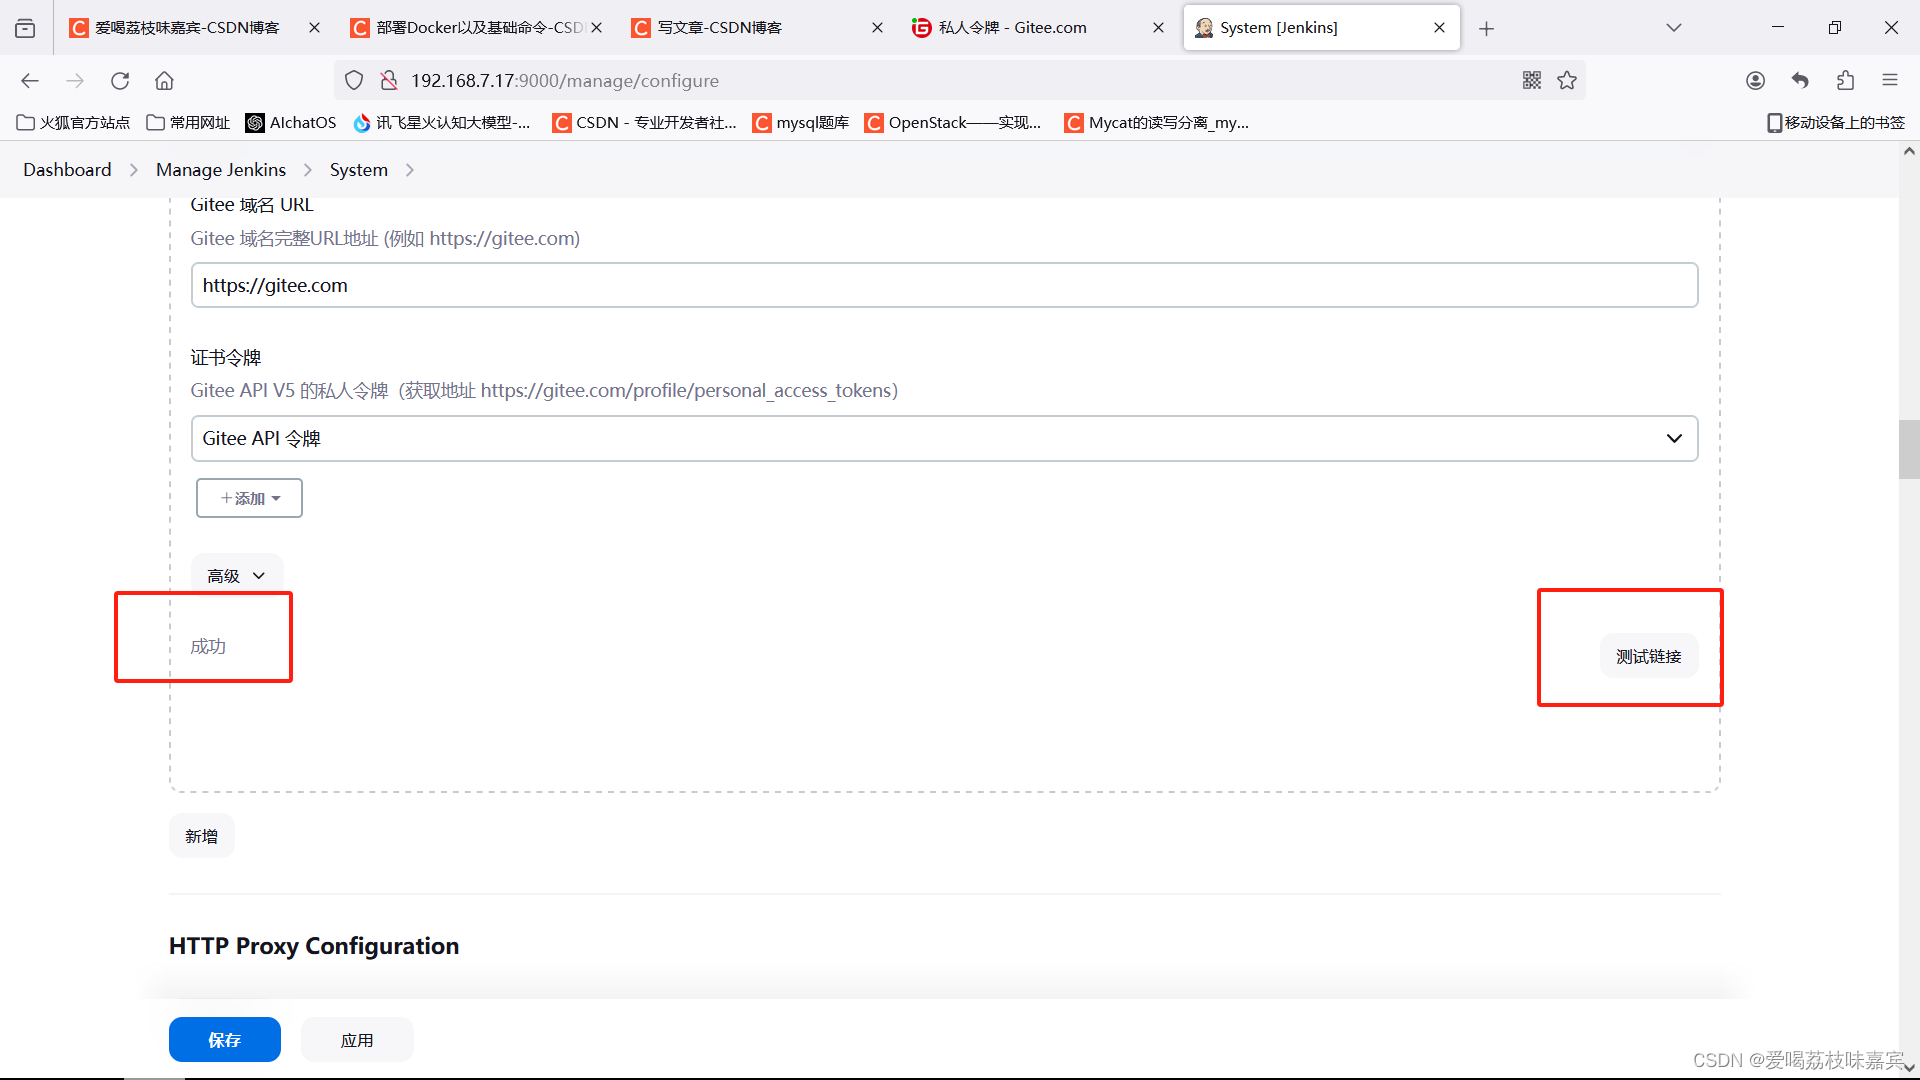1920x1080 pixels.
Task: Click the 测试链接 test connection button
Action: tap(1649, 656)
